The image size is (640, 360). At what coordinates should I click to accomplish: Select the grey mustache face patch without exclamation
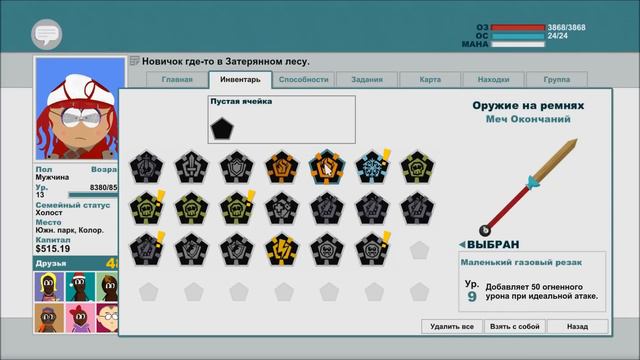(x=327, y=250)
